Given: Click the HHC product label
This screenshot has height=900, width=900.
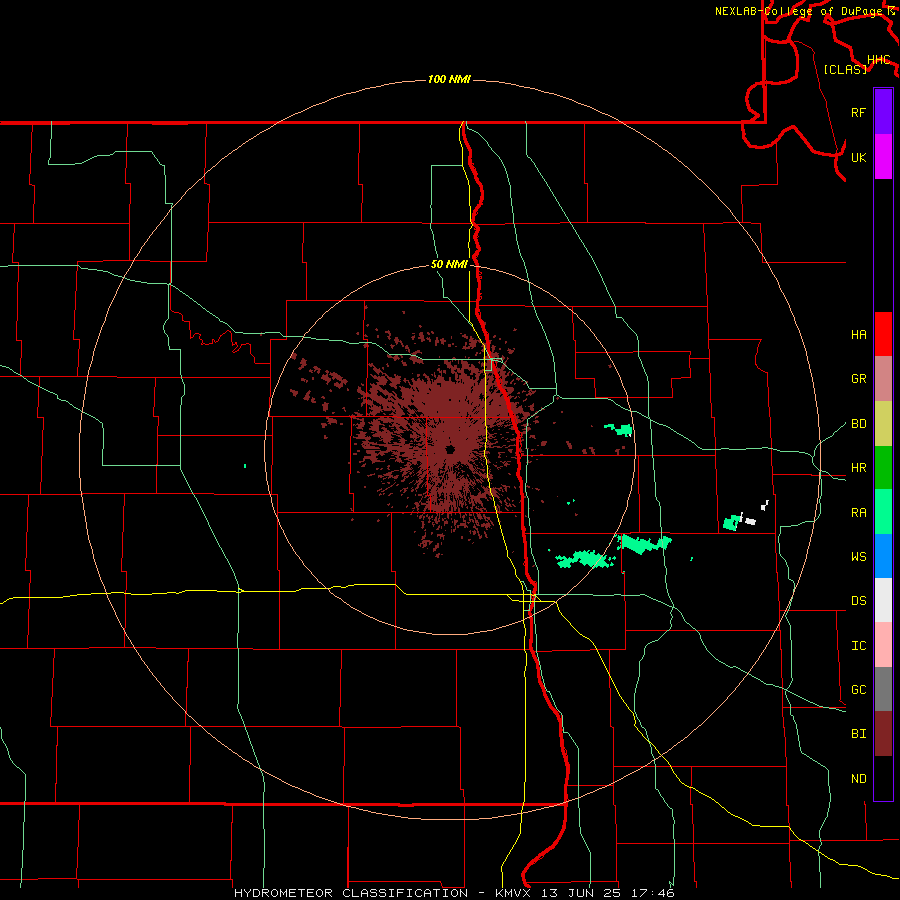Looking at the screenshot, I should (879, 60).
